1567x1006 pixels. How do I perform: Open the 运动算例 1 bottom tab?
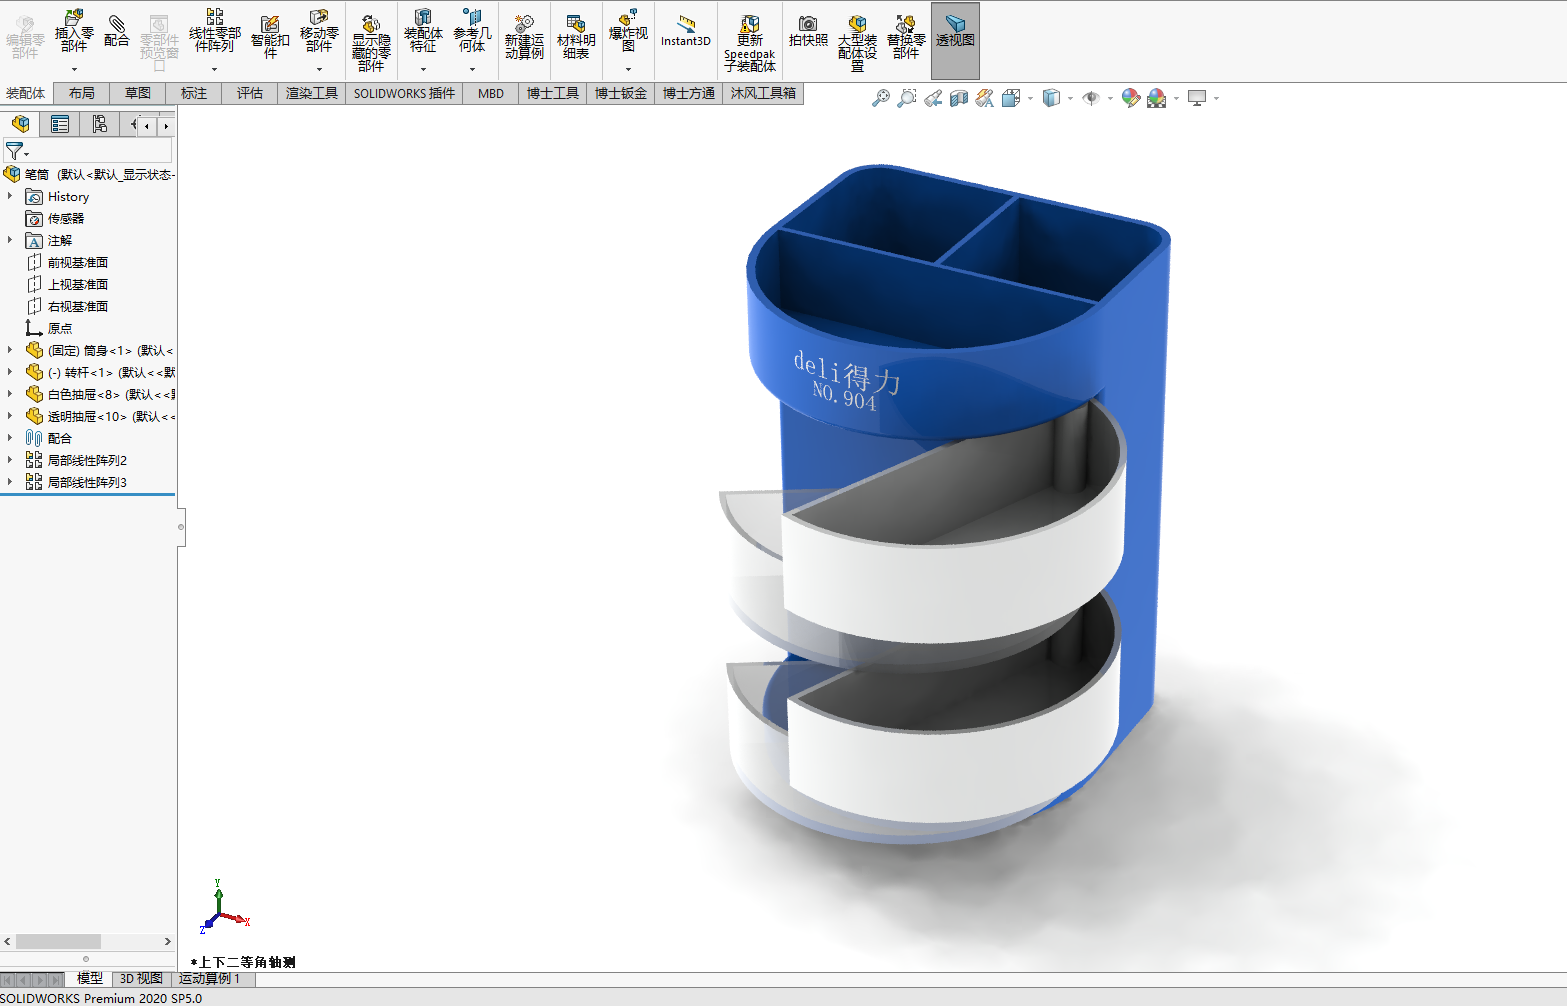coord(209,979)
